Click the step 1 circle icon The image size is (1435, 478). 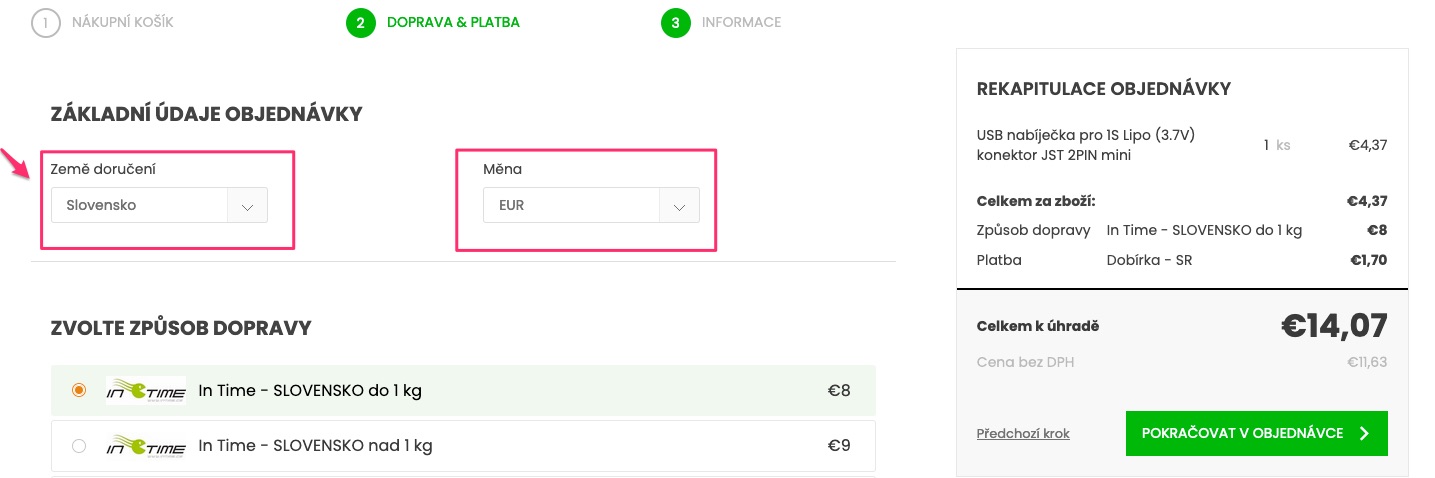coord(46,22)
